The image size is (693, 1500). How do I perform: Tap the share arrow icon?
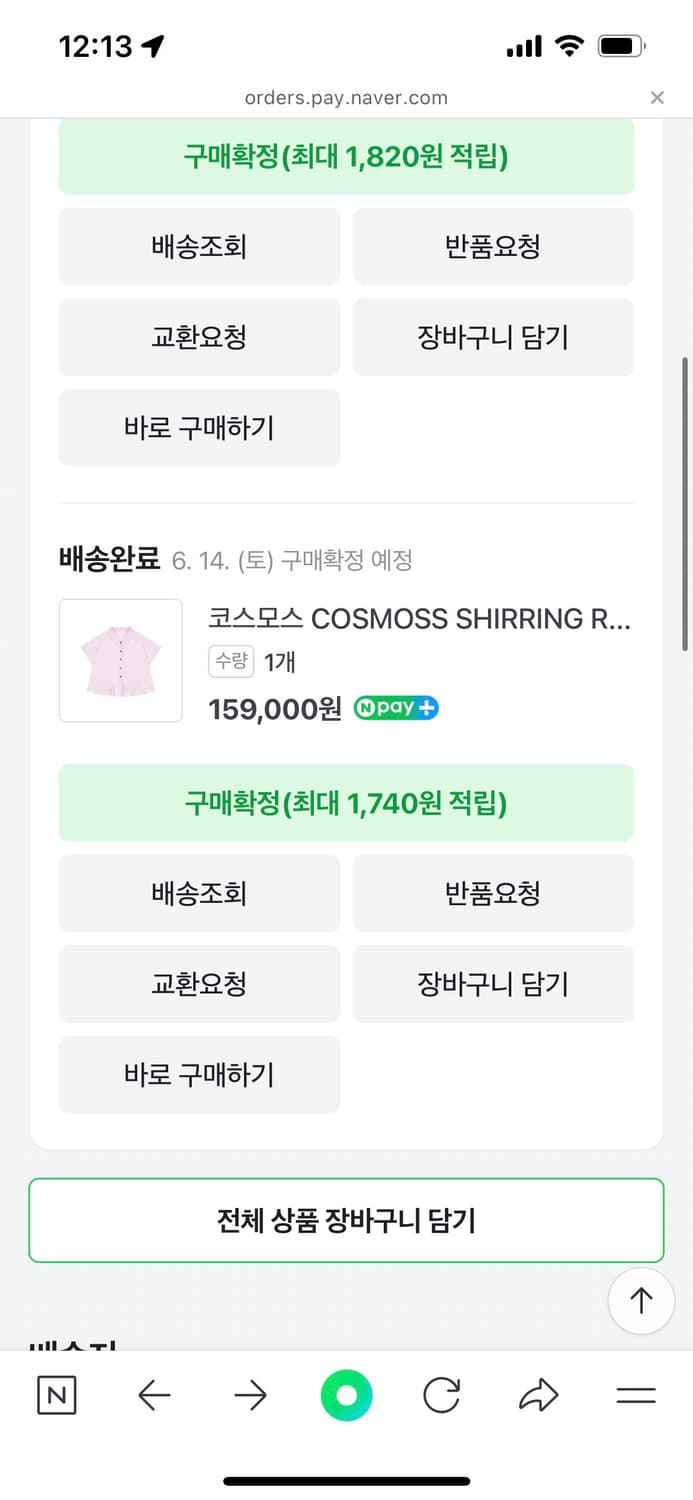point(538,1395)
